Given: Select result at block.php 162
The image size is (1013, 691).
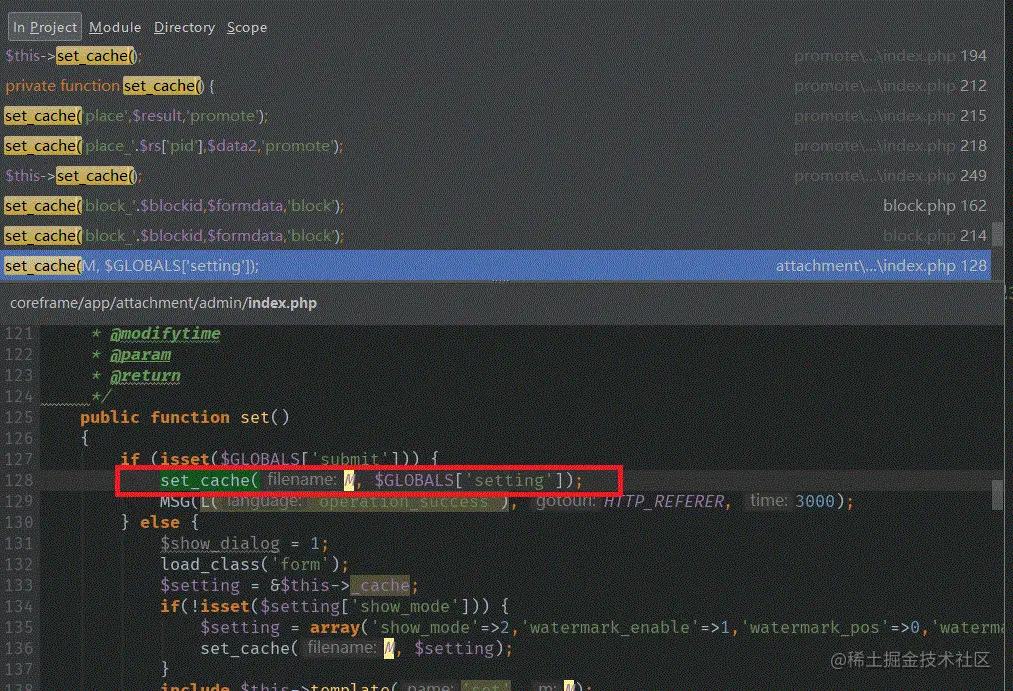Looking at the screenshot, I should tap(496, 205).
